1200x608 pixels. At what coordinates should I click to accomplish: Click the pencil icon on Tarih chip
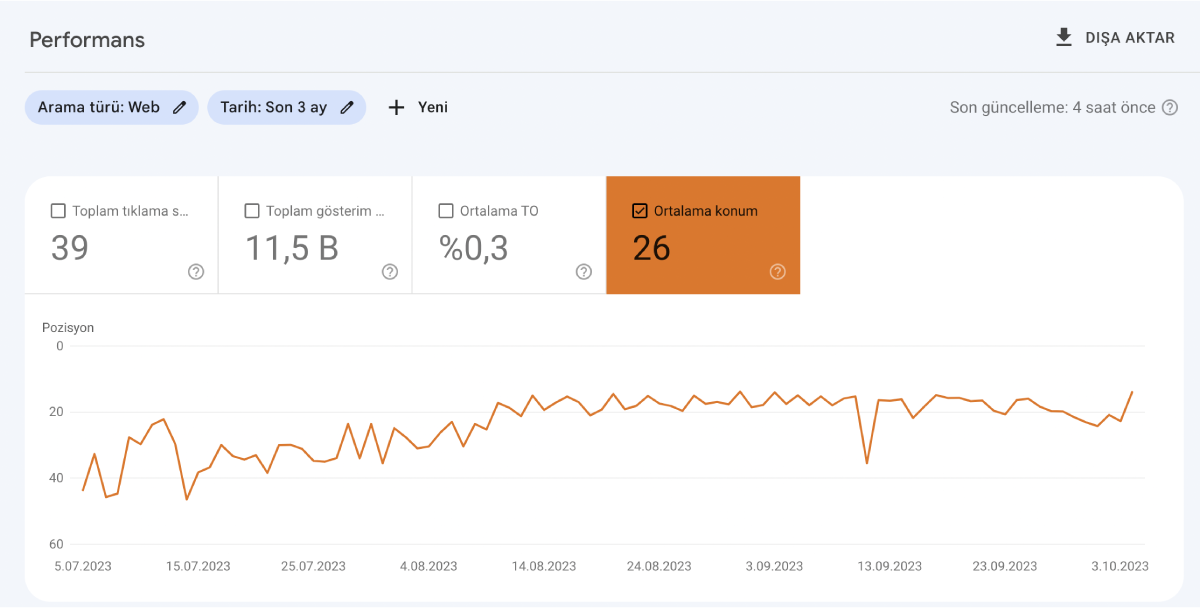[347, 107]
